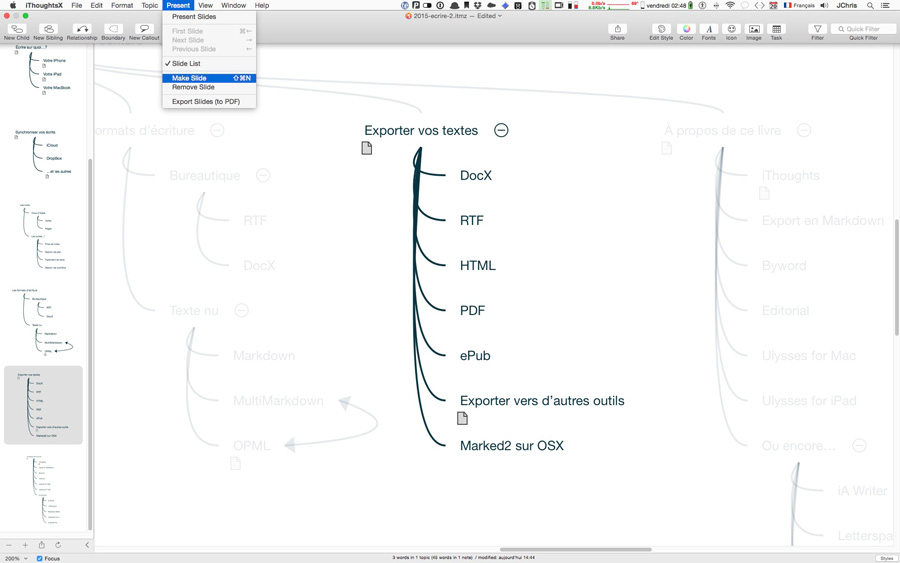Collapse the Bureautique branch

pos(263,175)
